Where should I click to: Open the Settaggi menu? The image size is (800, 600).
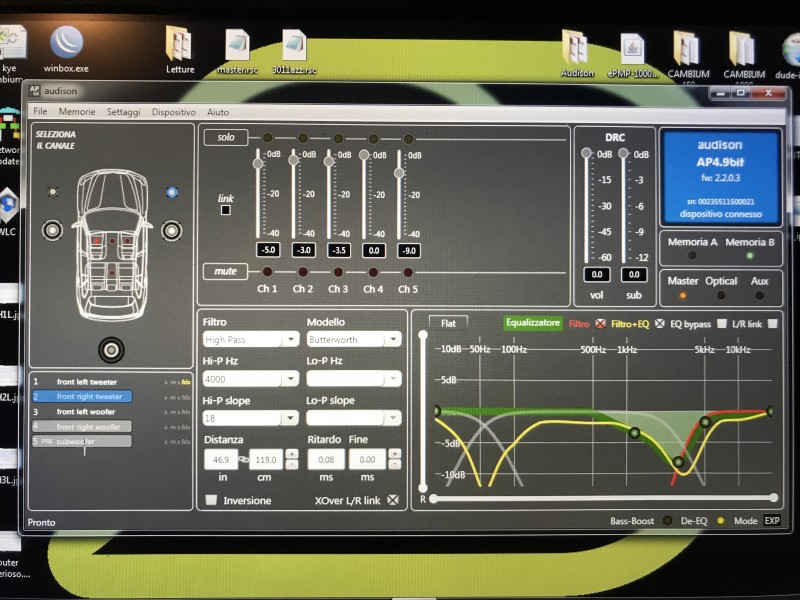click(123, 112)
